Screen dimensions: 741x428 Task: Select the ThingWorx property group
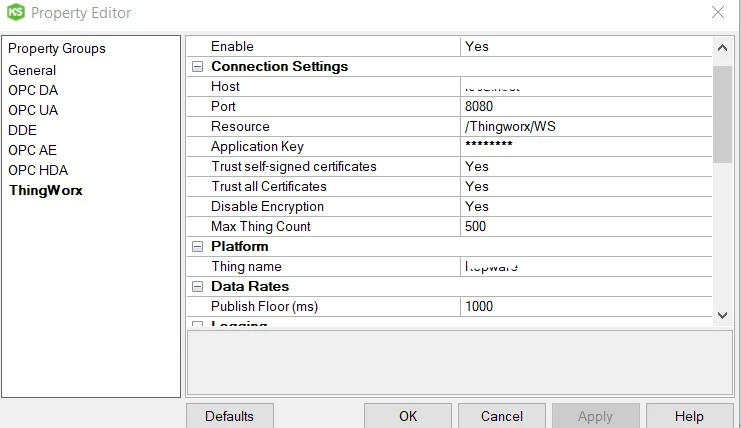point(46,190)
